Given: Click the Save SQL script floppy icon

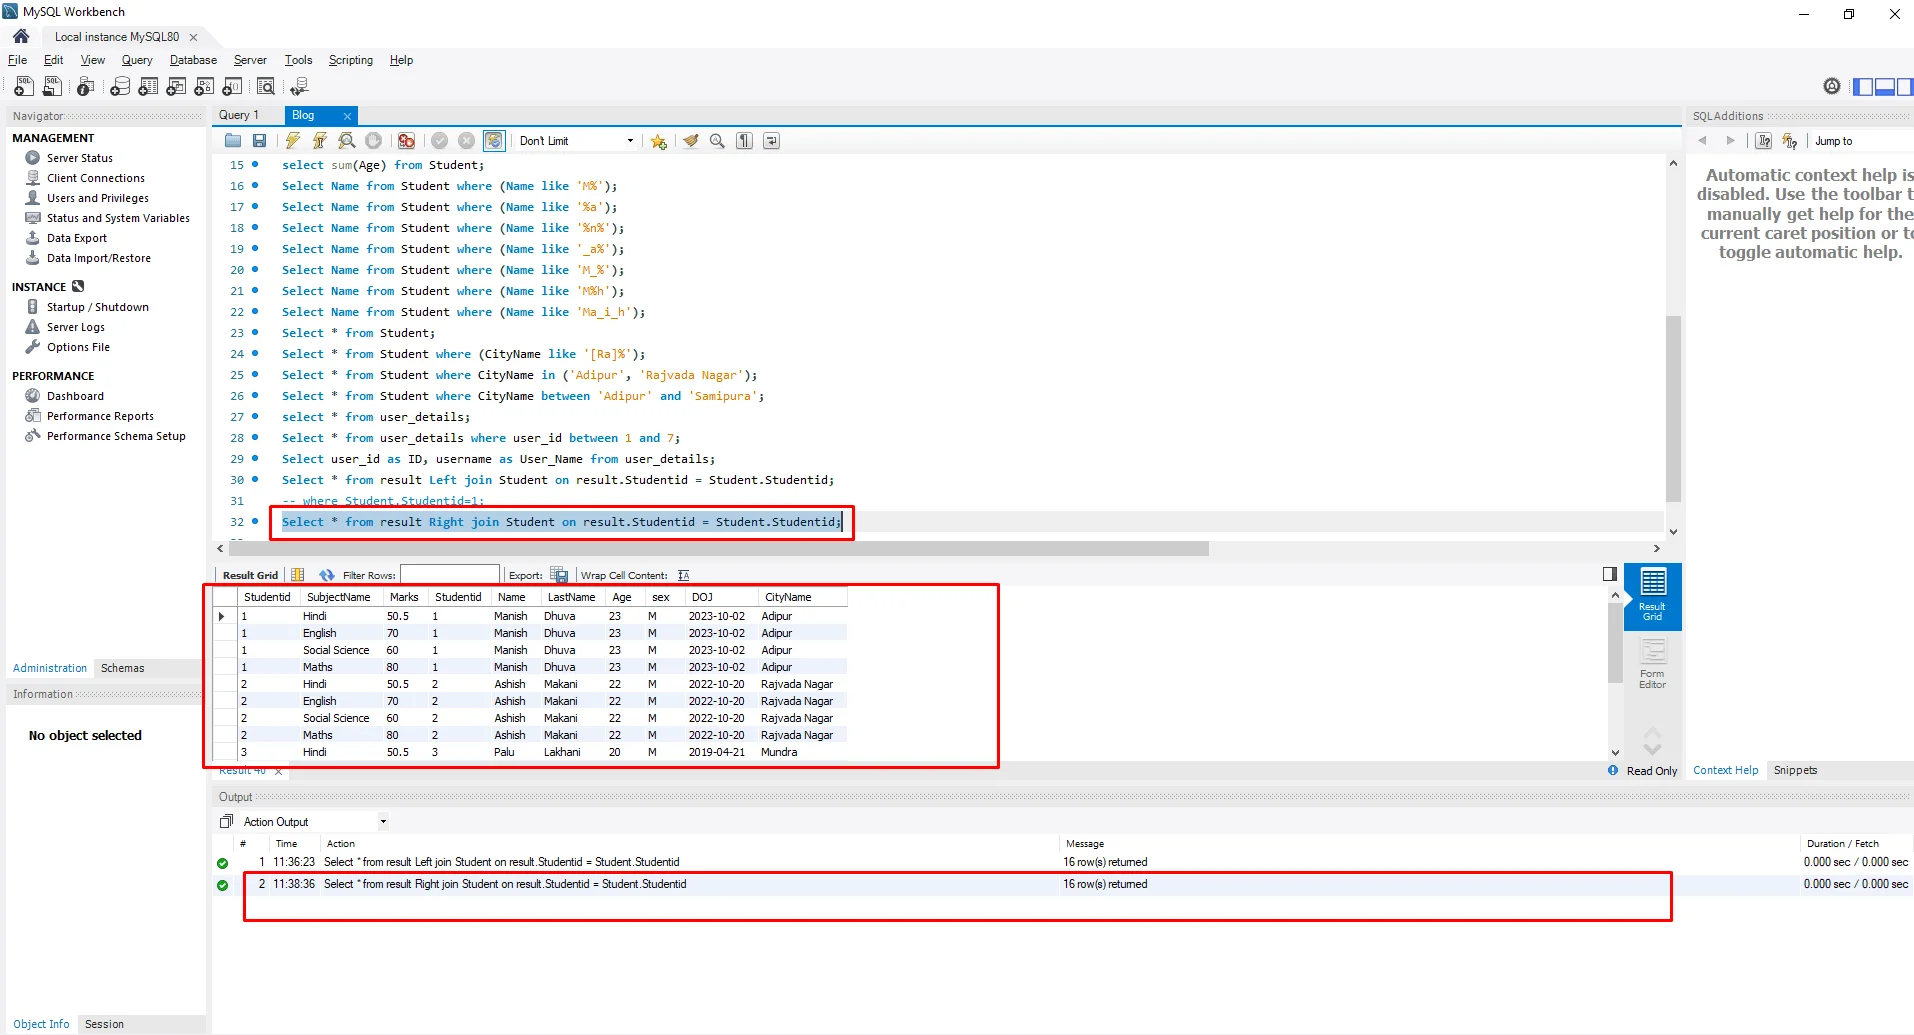Looking at the screenshot, I should (260, 141).
